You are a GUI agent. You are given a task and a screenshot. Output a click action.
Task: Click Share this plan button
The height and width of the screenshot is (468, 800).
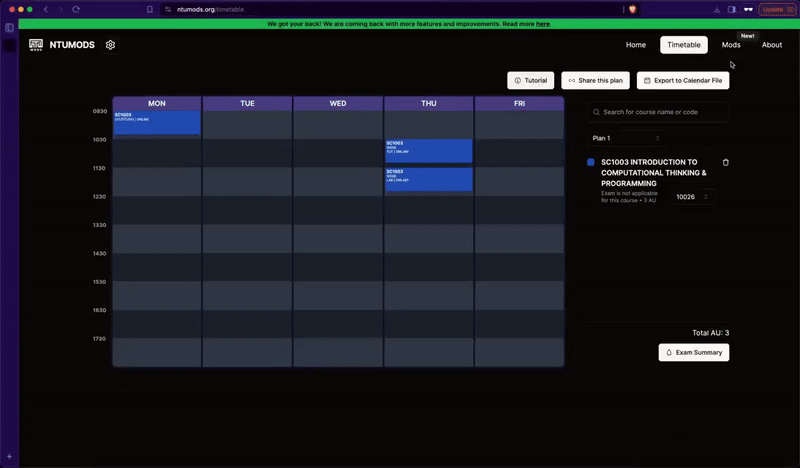pyautogui.click(x=595, y=80)
